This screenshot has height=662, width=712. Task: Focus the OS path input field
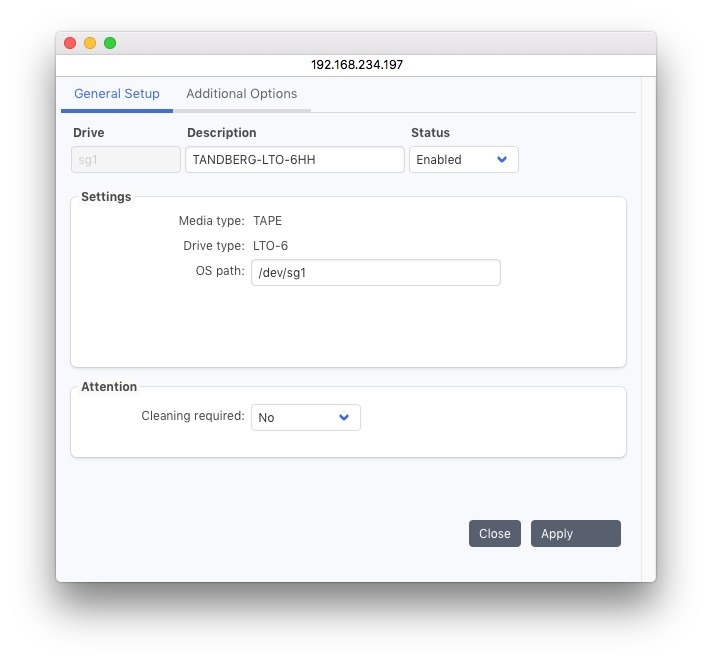pos(375,273)
